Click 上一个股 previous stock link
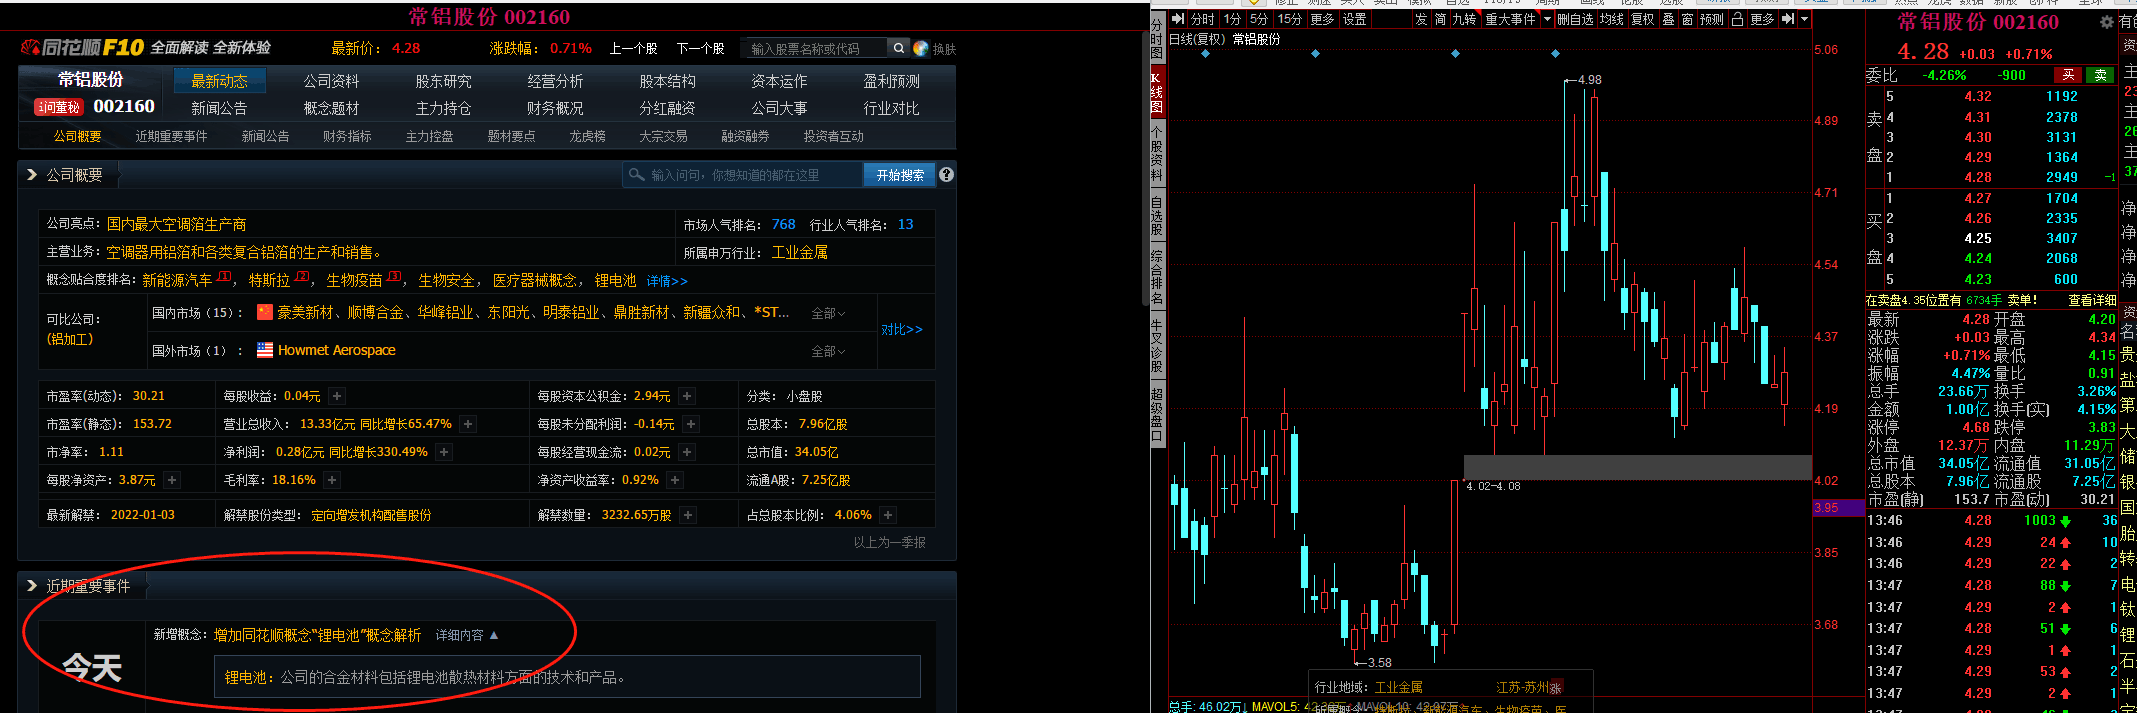Image resolution: width=2137 pixels, height=713 pixels. (x=633, y=48)
